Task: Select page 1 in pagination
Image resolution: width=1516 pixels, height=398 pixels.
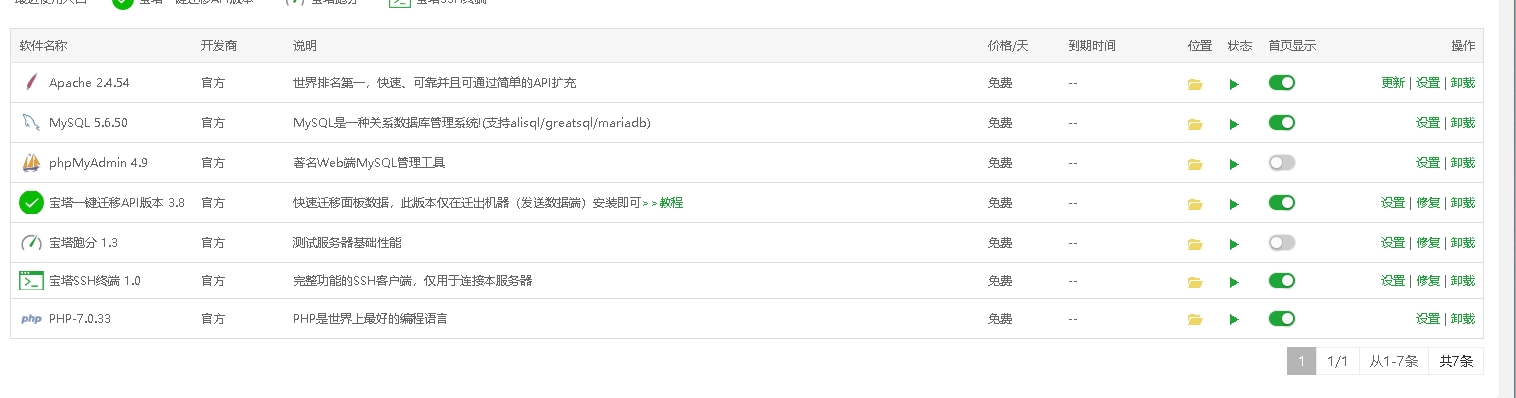Action: [1301, 361]
